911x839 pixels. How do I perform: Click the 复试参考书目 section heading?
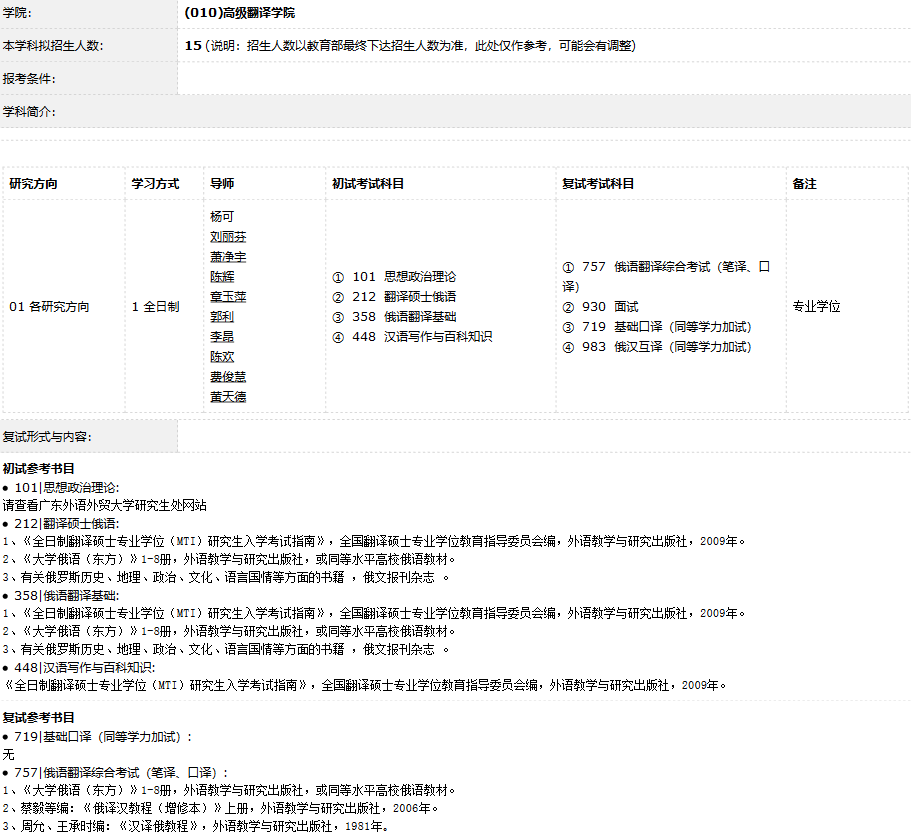pos(39,718)
